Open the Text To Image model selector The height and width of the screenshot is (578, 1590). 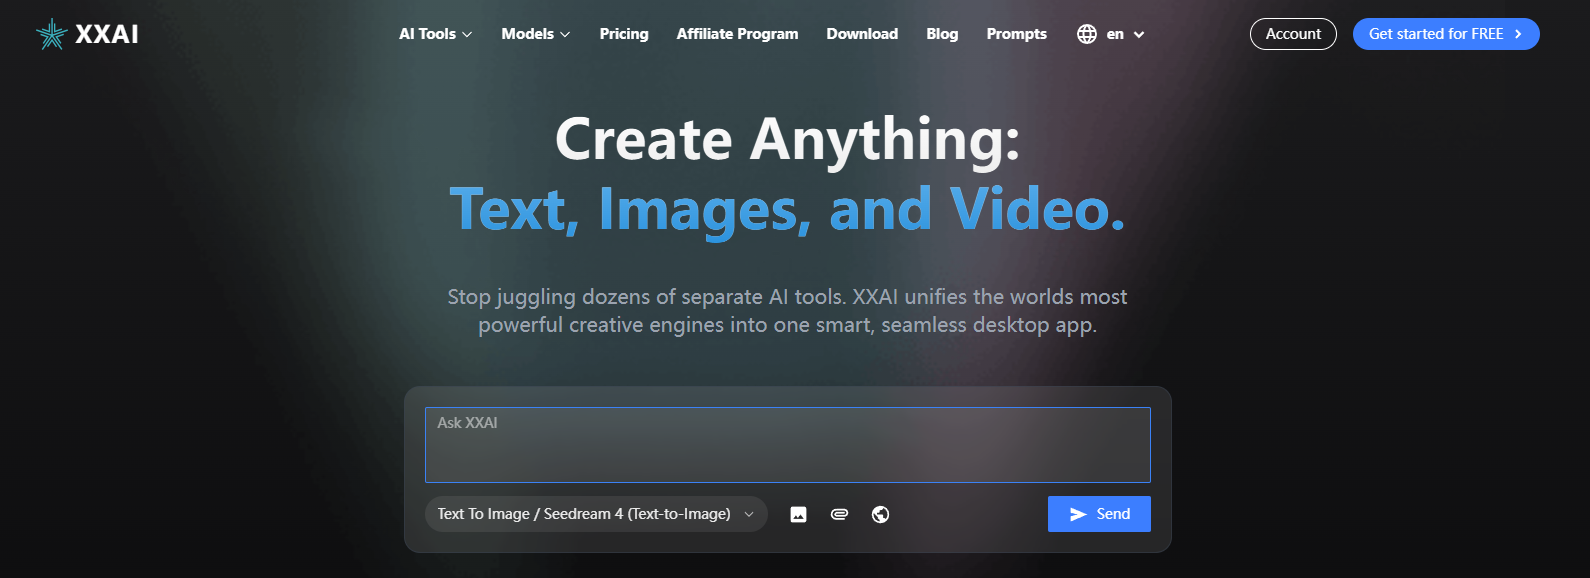(x=595, y=514)
